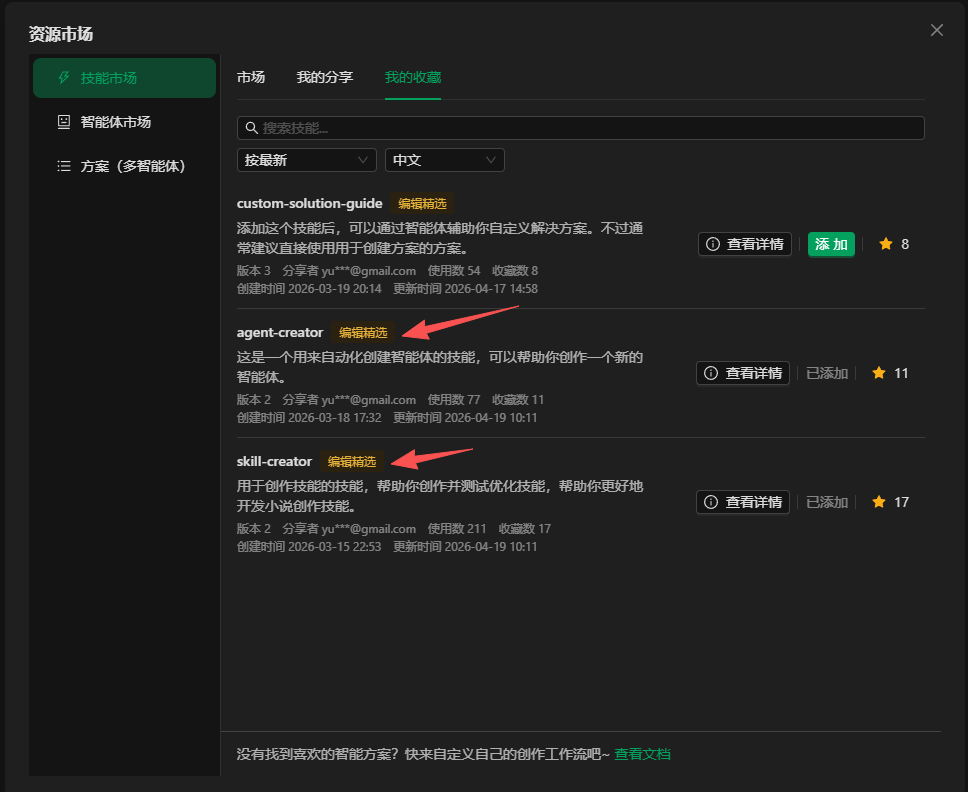This screenshot has height=792, width=968.
Task: Toggle favorite star on agent-creator
Action: pos(879,373)
